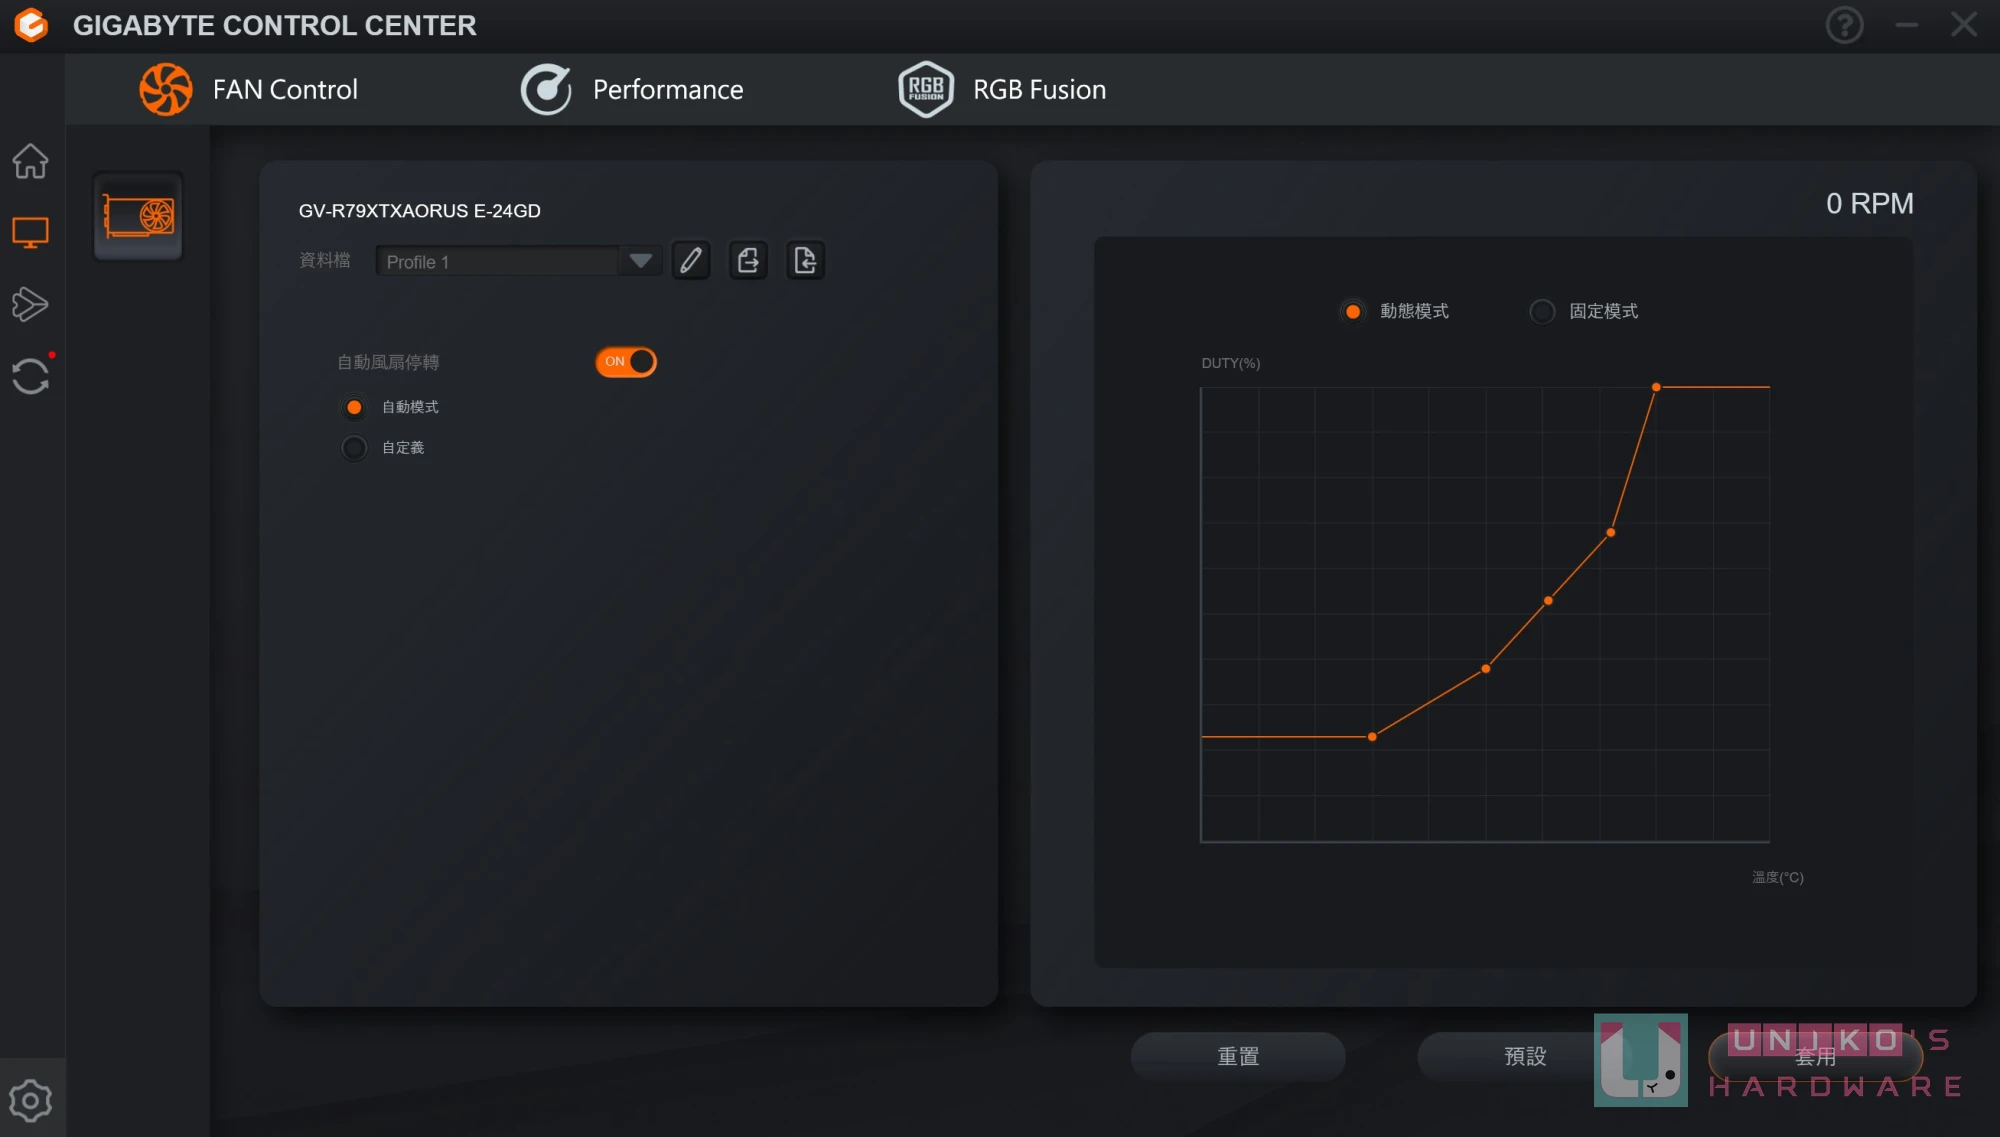The height and width of the screenshot is (1137, 2000).
Task: Open the FAN Control tab
Action: point(249,90)
